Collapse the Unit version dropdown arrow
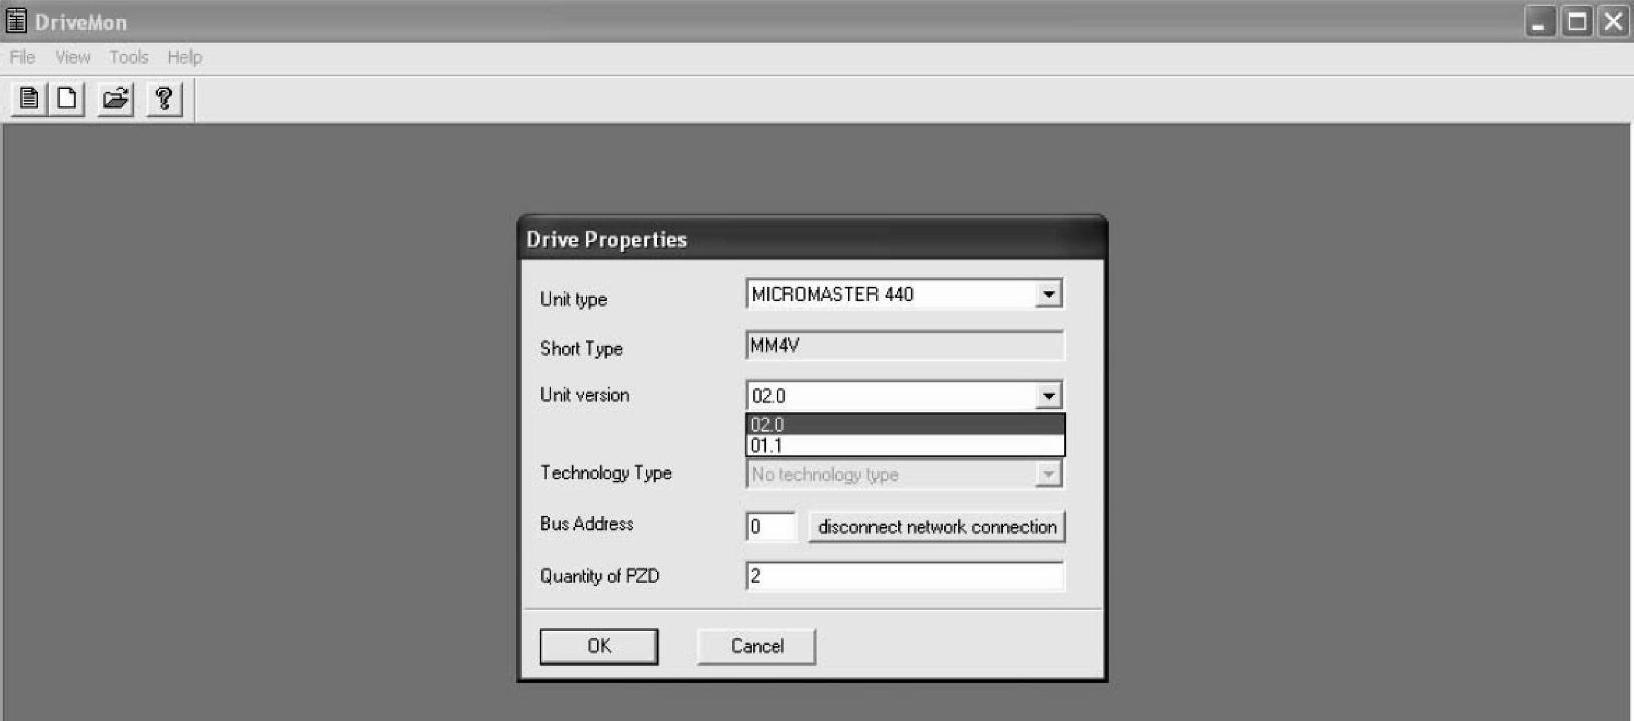The height and width of the screenshot is (721, 1634). (x=1048, y=396)
